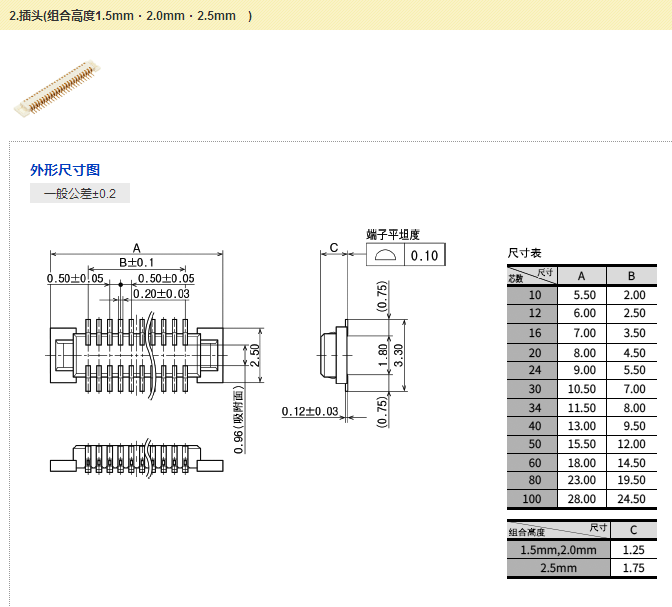Image resolution: width=672 pixels, height=607 pixels.
Task: Select column header B in dimension table
Action: [634, 276]
